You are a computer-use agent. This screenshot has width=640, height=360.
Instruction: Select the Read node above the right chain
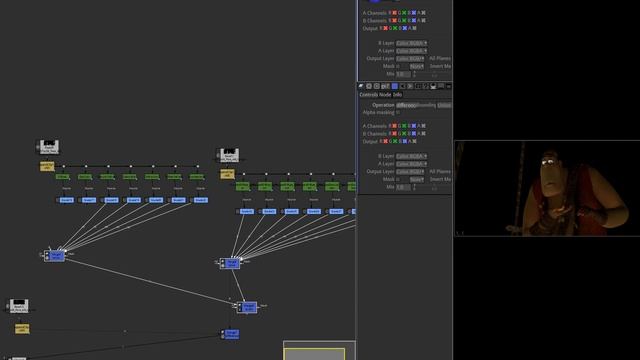pyautogui.click(x=229, y=155)
